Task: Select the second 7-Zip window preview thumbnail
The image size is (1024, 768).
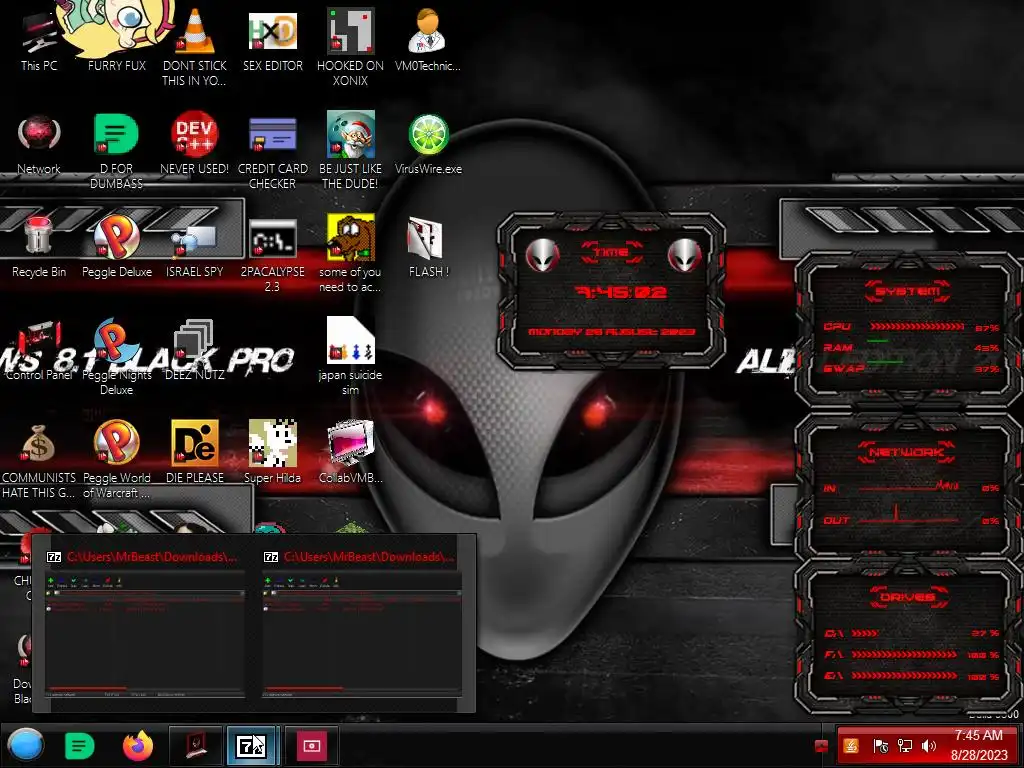Action: tap(362, 624)
